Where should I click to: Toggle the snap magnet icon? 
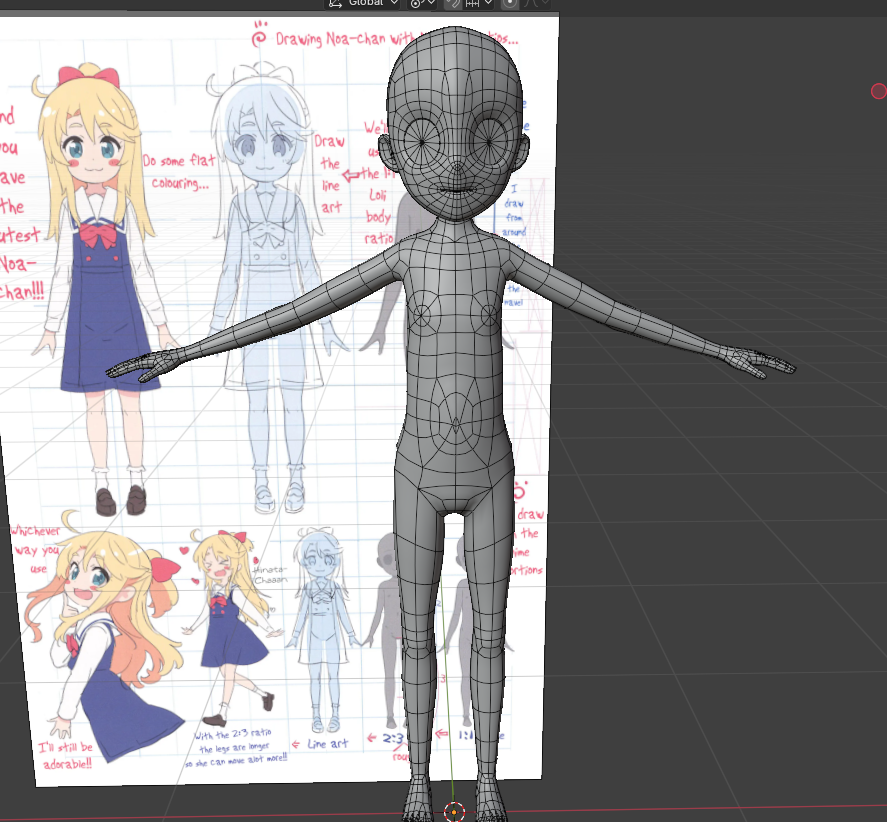pyautogui.click(x=453, y=3)
